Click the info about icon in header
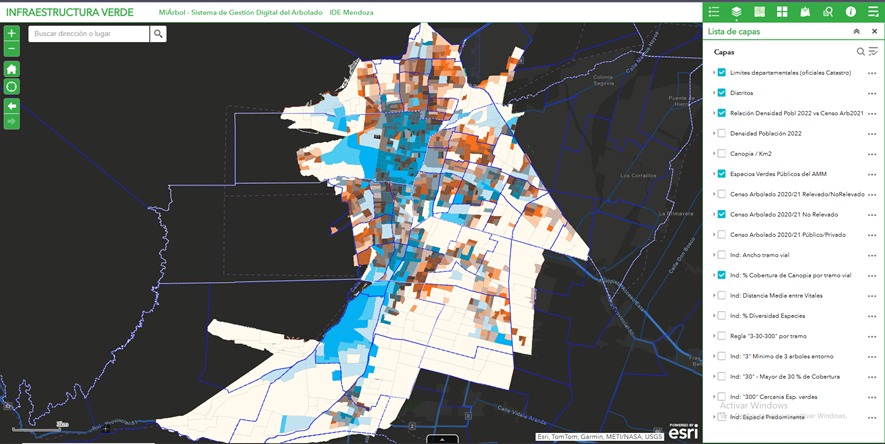Viewport: 885px width, 444px height. tap(850, 11)
